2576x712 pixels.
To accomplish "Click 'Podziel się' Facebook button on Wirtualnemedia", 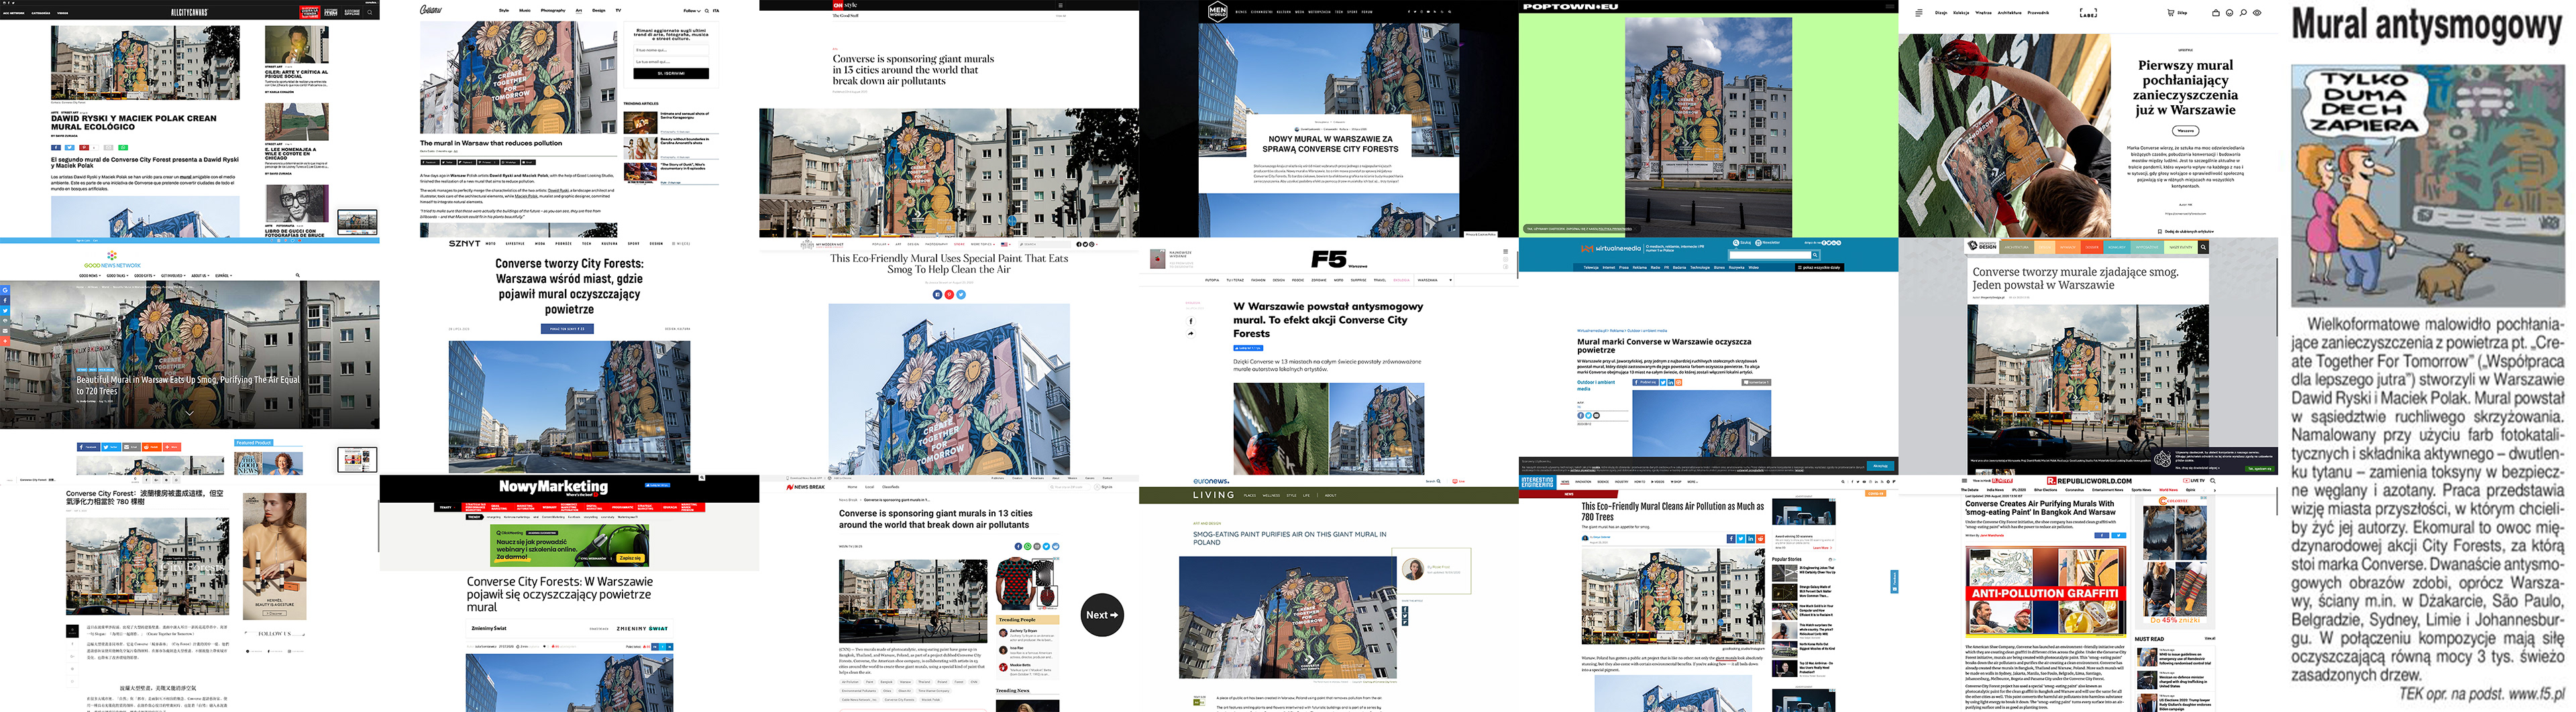I will (1646, 383).
